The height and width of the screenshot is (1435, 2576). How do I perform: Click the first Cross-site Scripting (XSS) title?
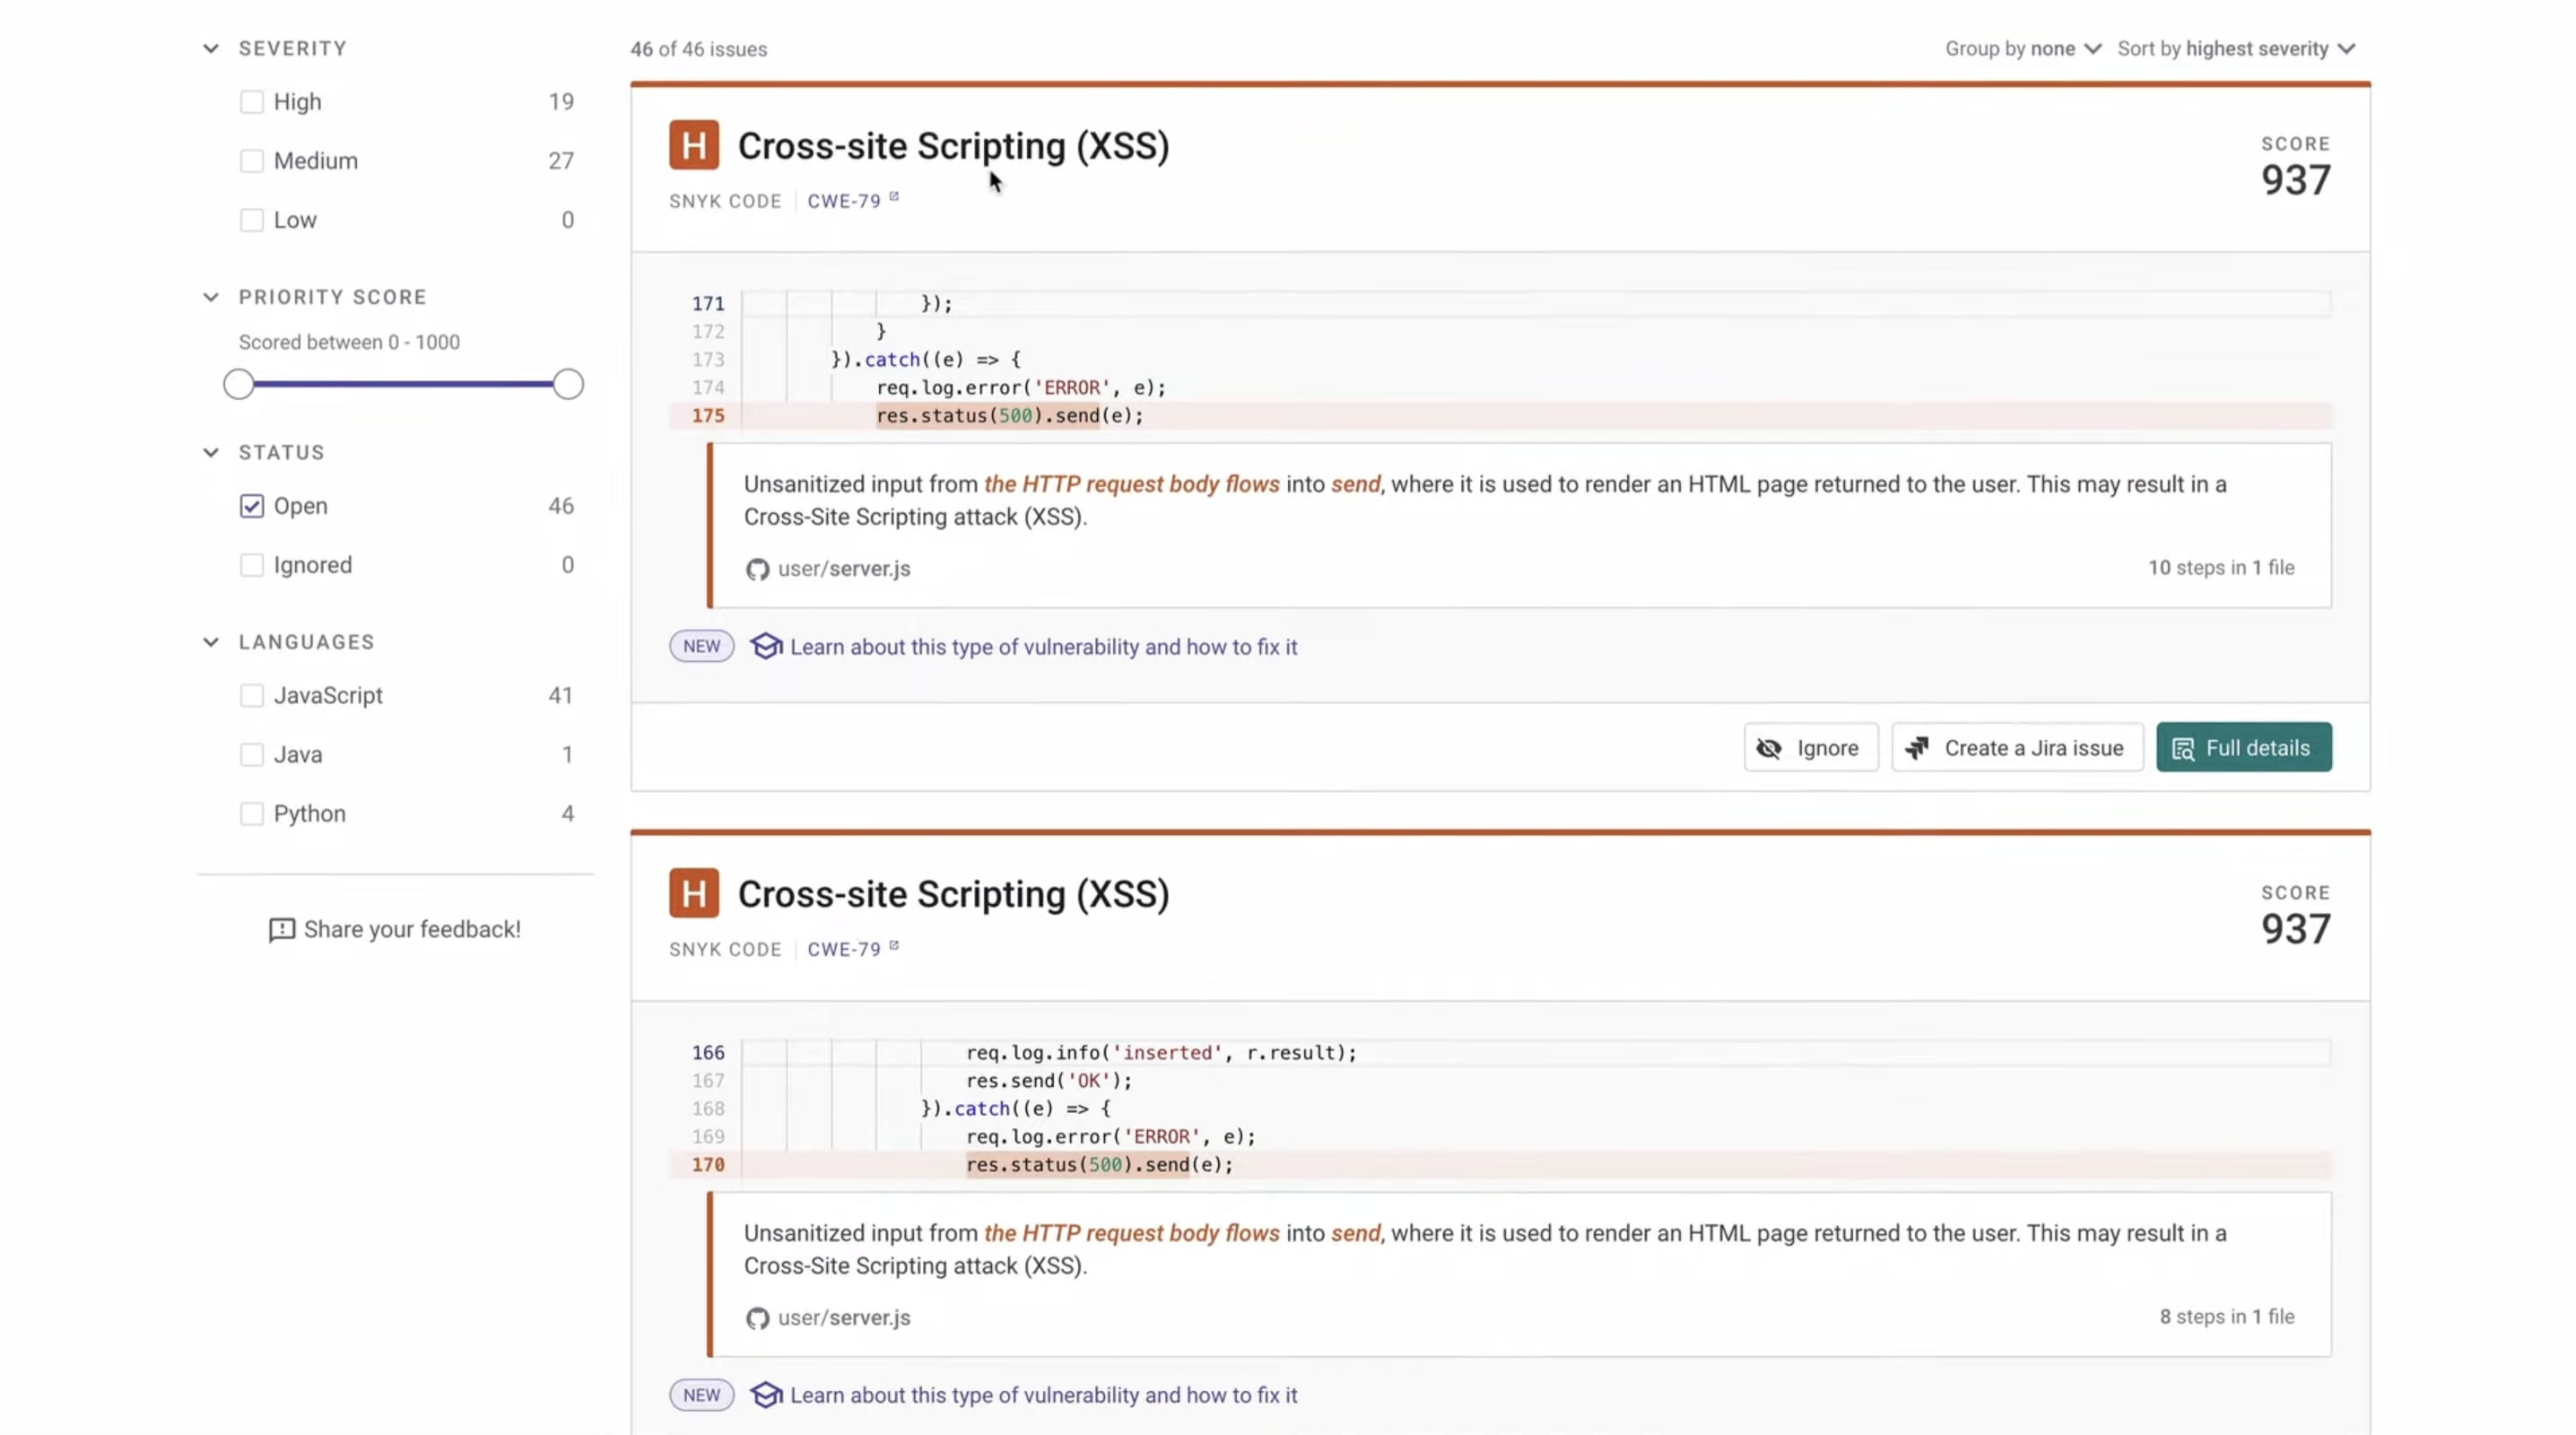point(953,146)
